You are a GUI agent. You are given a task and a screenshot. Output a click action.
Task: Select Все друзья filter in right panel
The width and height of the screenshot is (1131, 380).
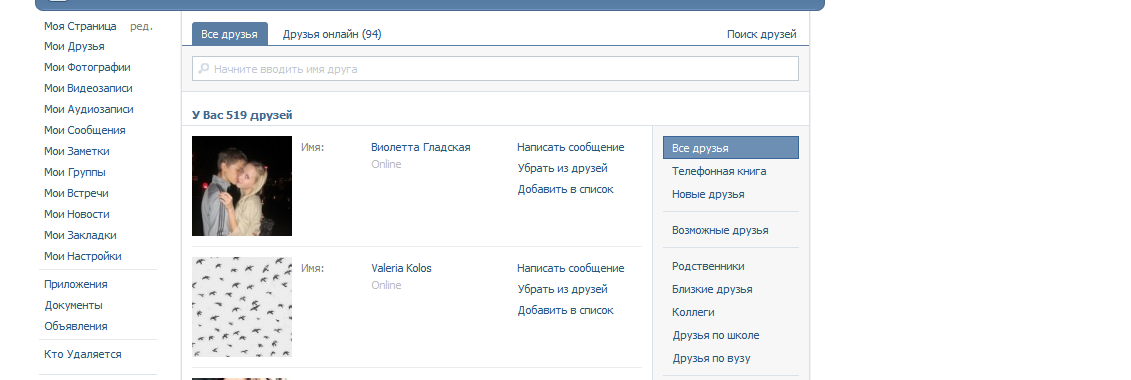731,148
